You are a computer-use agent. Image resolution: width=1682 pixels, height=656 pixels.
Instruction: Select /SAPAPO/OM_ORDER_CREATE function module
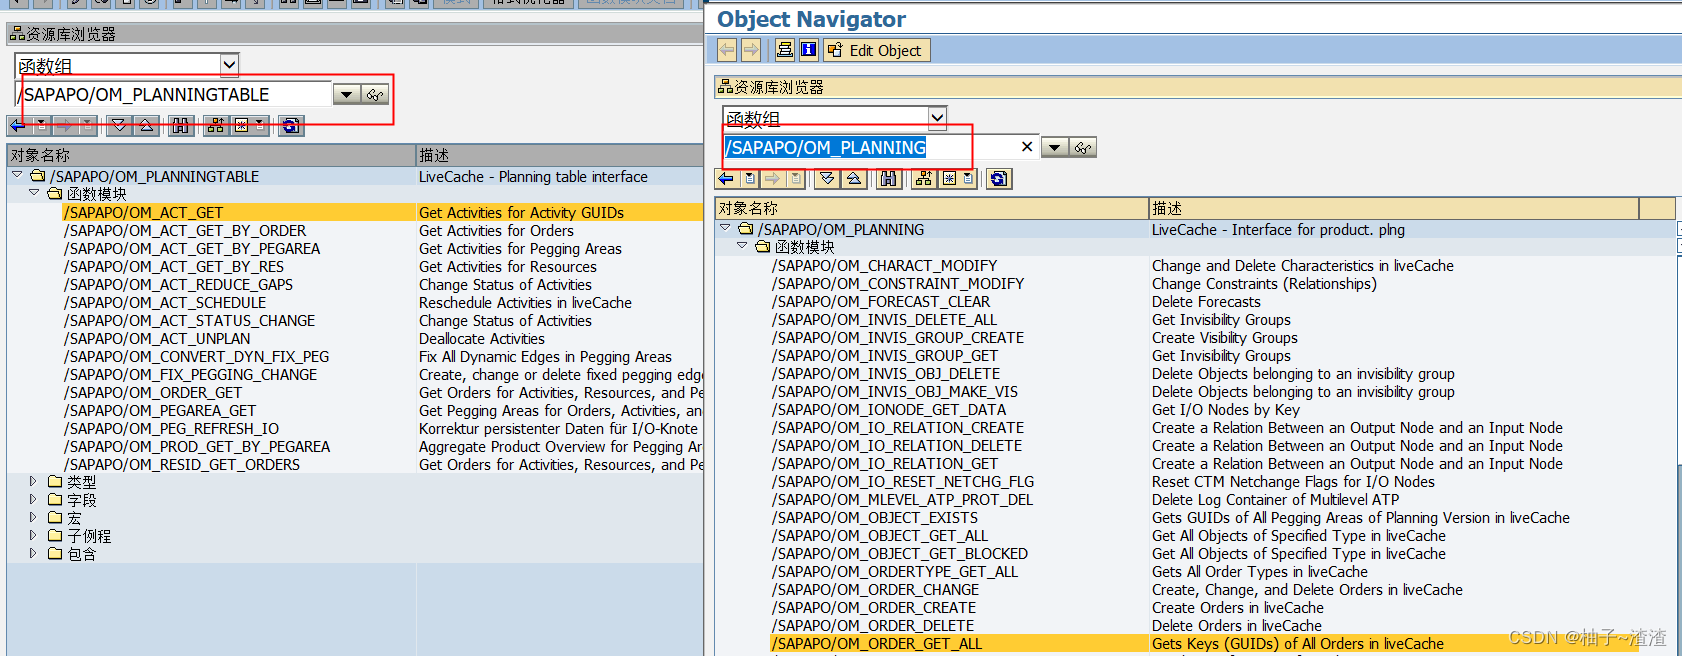[x=874, y=607]
